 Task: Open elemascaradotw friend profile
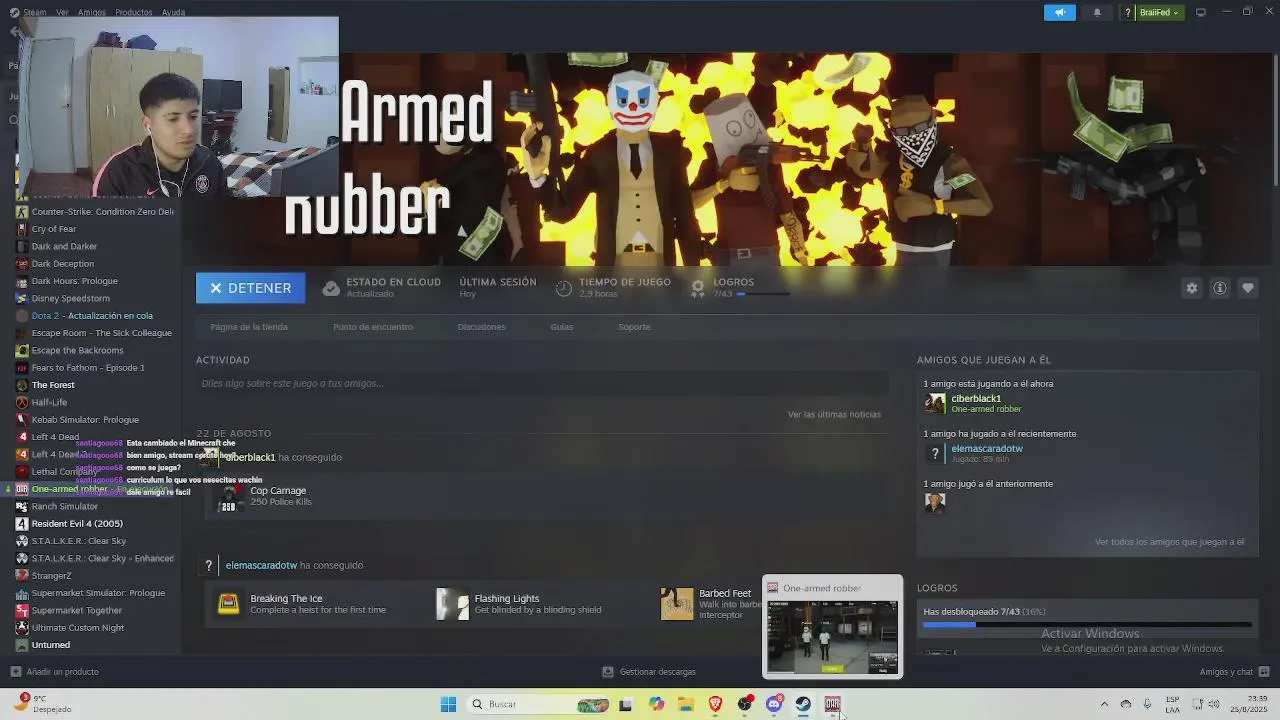point(987,449)
